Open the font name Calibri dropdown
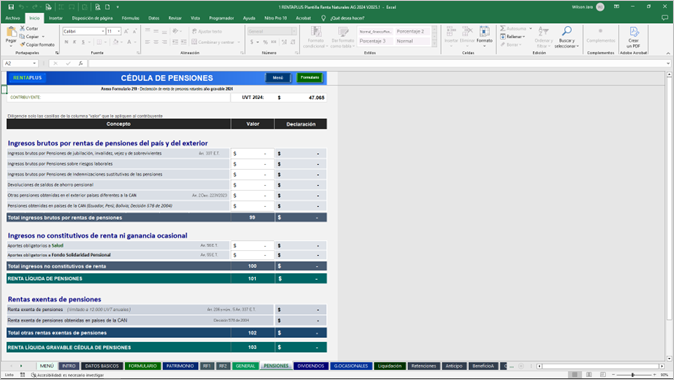The width and height of the screenshot is (674, 380). point(103,31)
